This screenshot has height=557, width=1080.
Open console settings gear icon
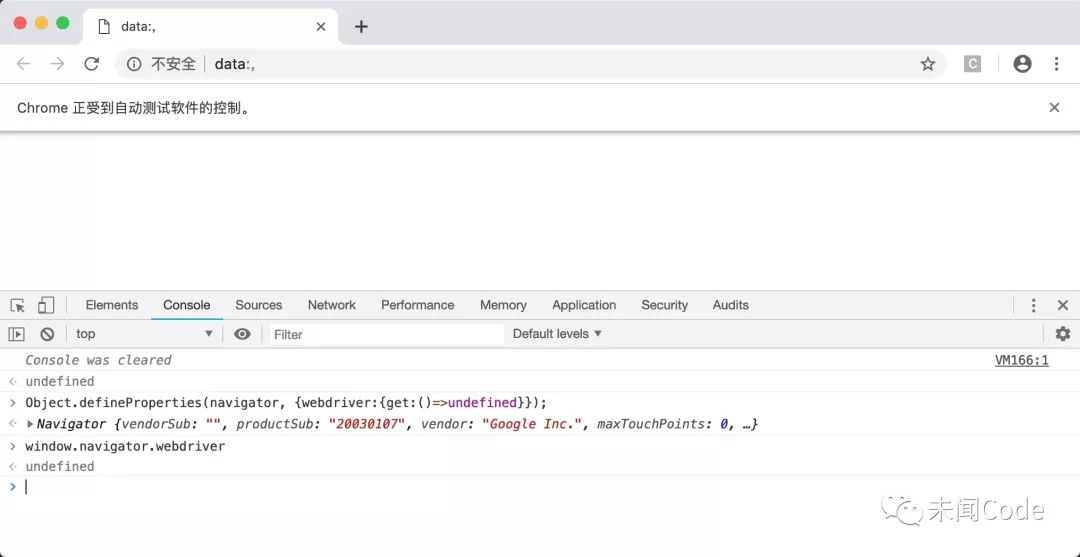click(1063, 334)
